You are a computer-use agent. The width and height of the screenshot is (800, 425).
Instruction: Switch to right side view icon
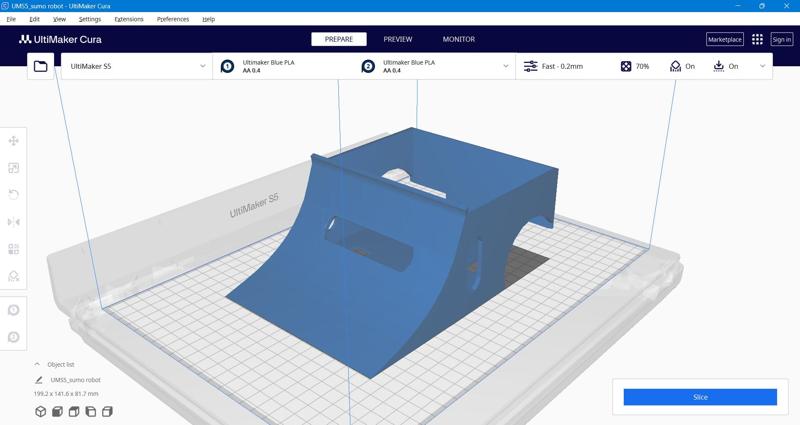(x=107, y=411)
